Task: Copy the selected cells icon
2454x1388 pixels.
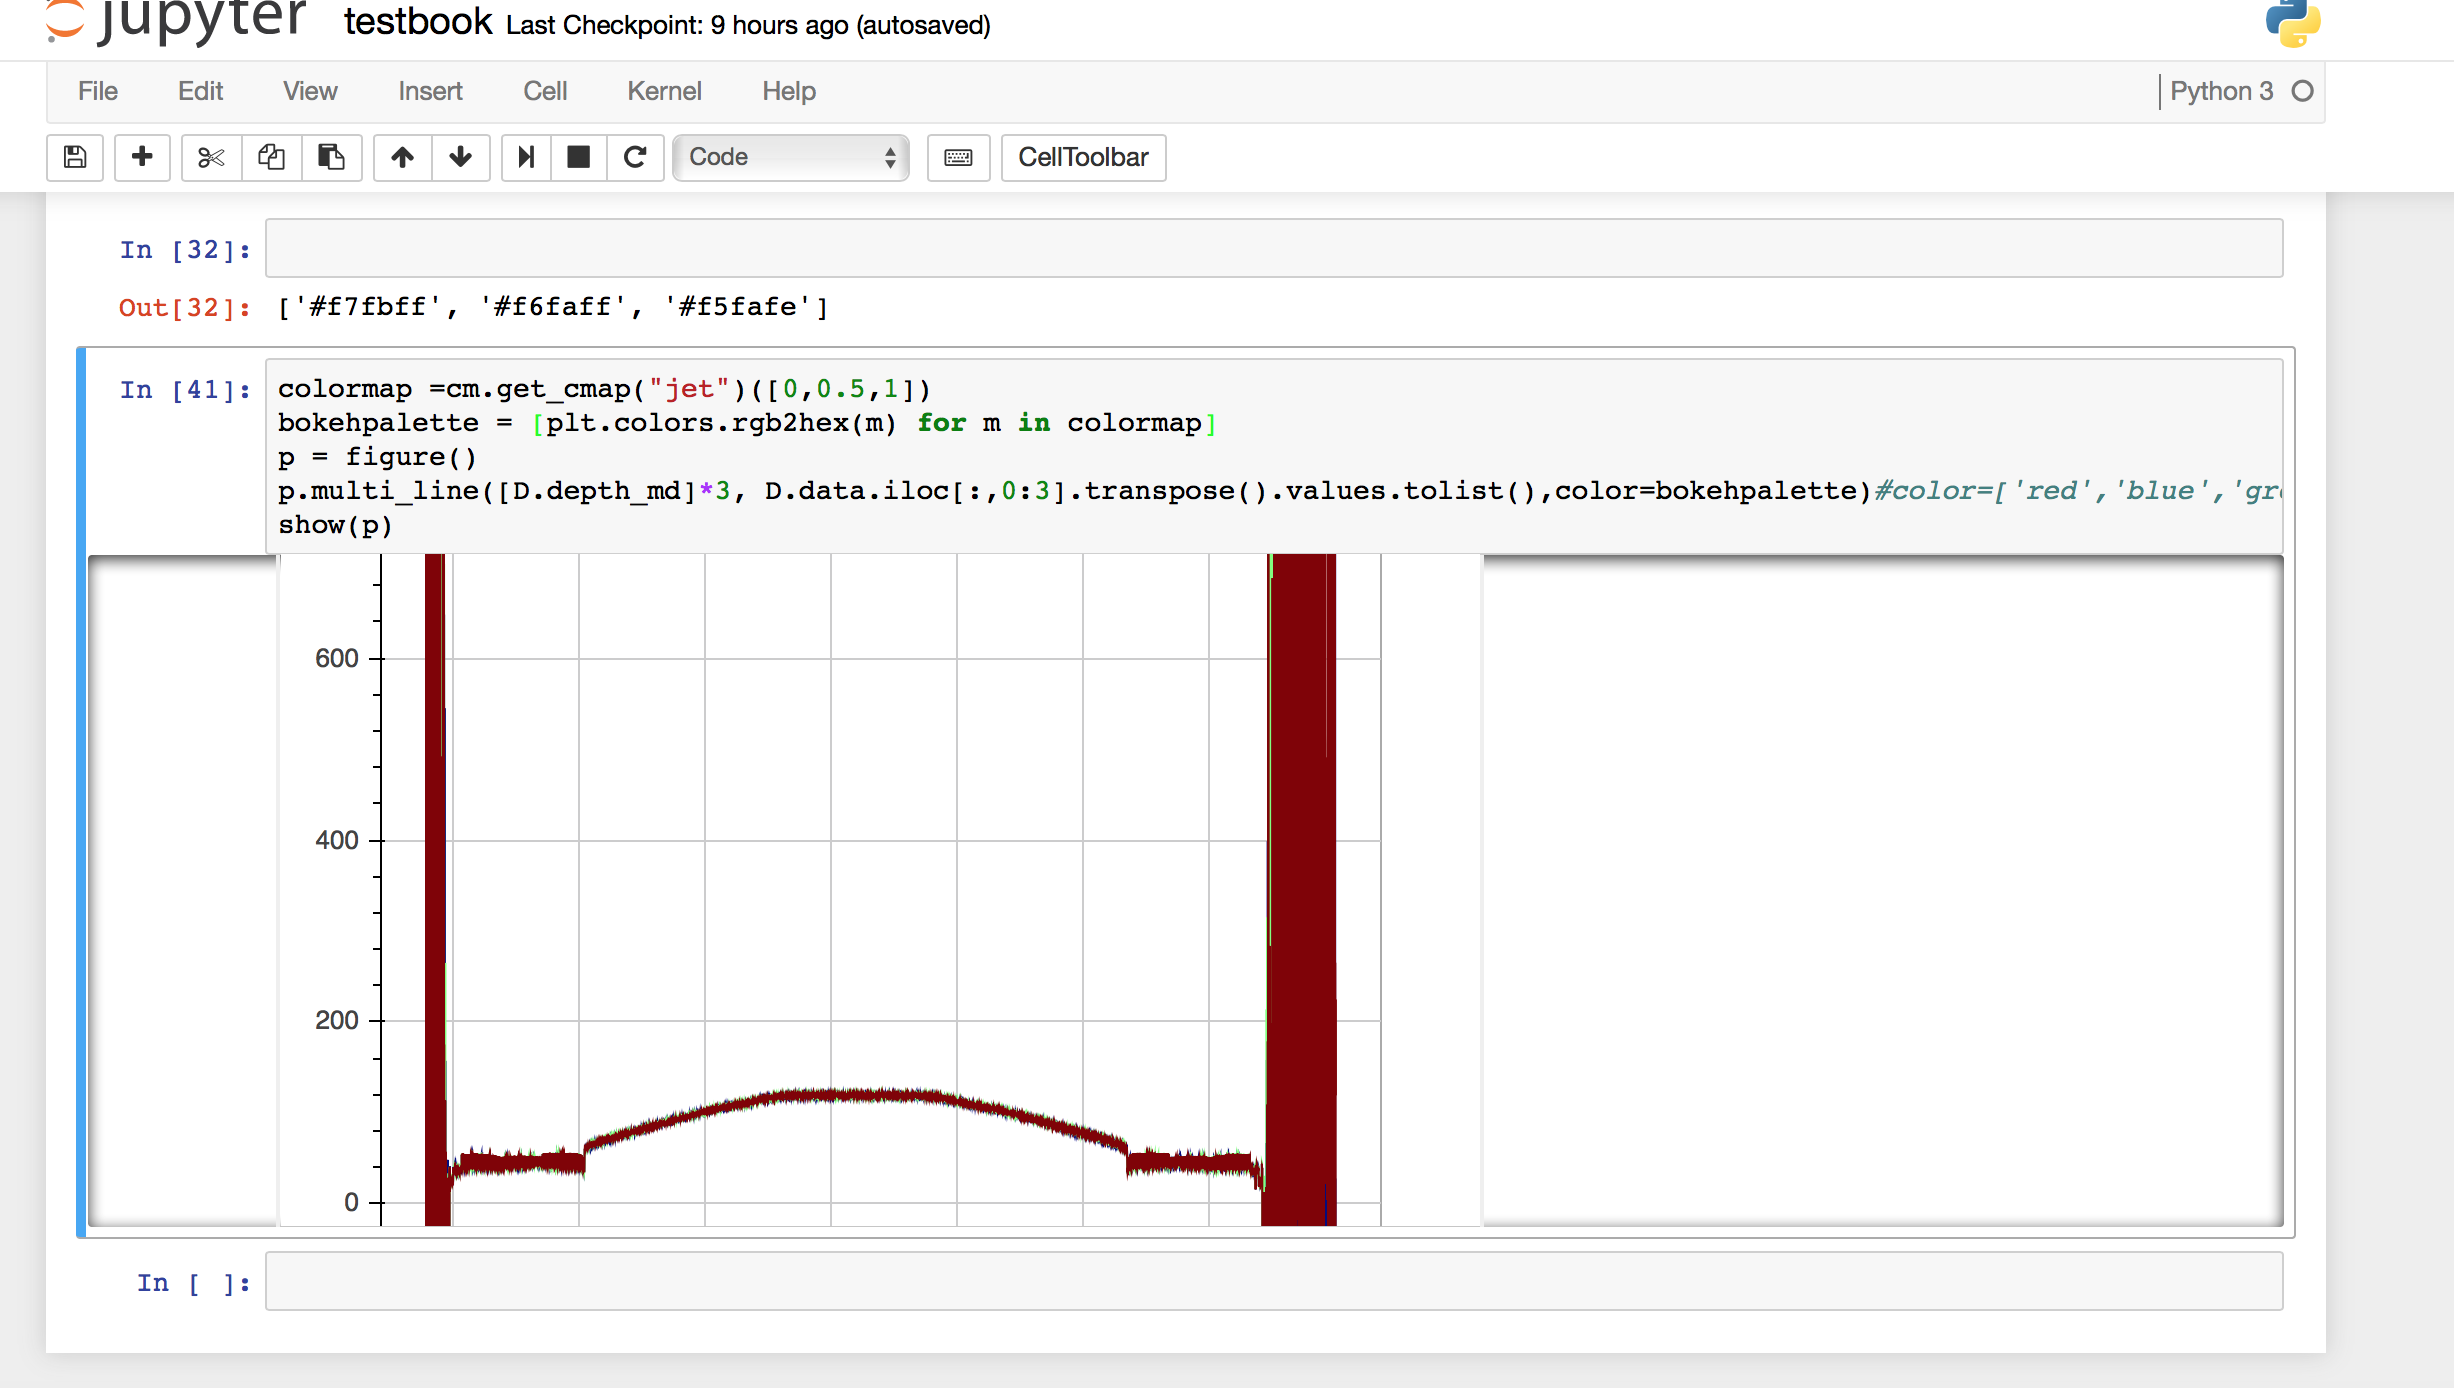Action: coord(271,157)
